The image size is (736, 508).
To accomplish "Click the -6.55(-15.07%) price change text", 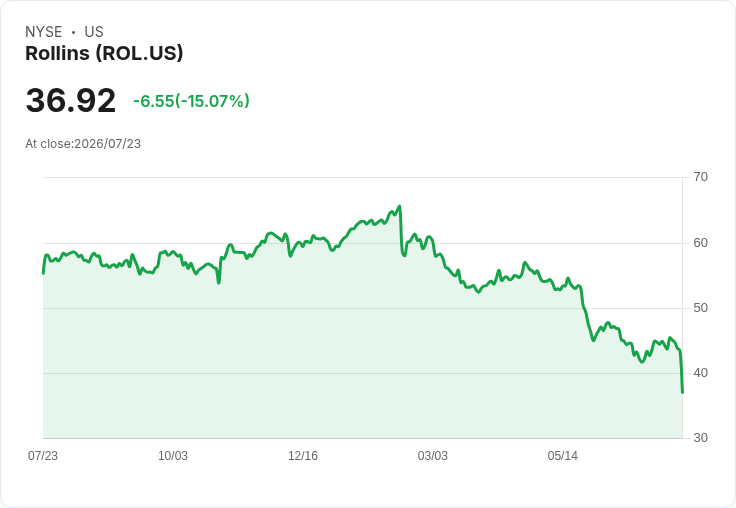I will tap(192, 101).
